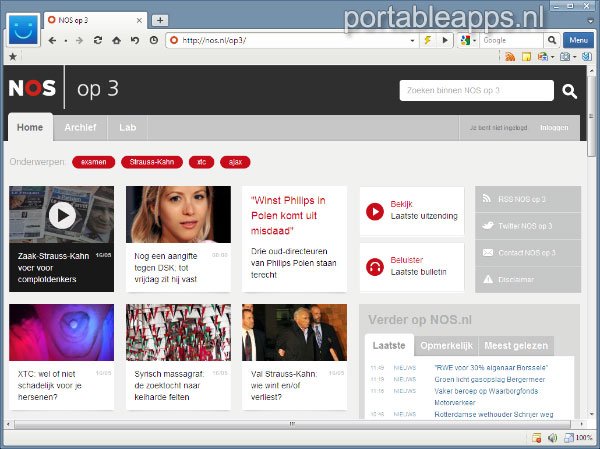600x449 pixels.
Task: Open the Syrisch massagraf flags thumbnail
Action: (x=178, y=332)
